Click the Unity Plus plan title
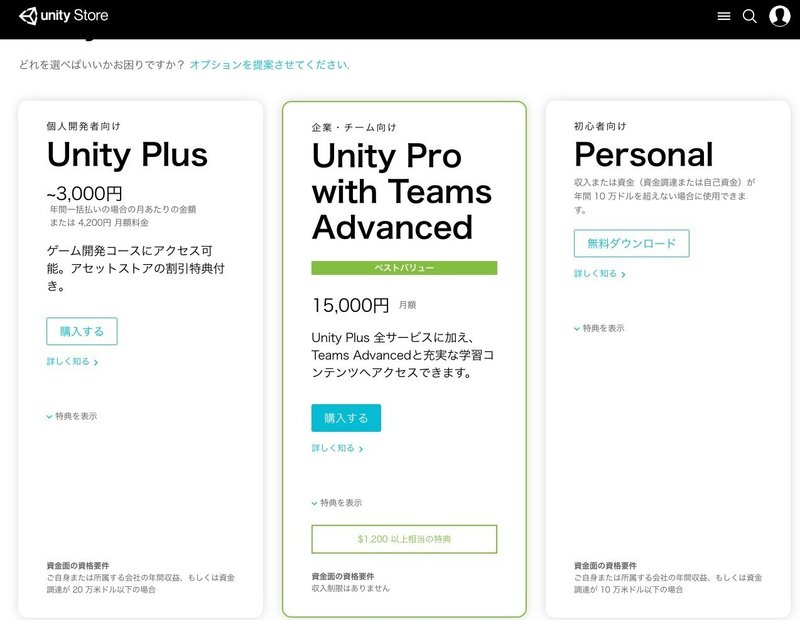This screenshot has width=800, height=620. 127,155
